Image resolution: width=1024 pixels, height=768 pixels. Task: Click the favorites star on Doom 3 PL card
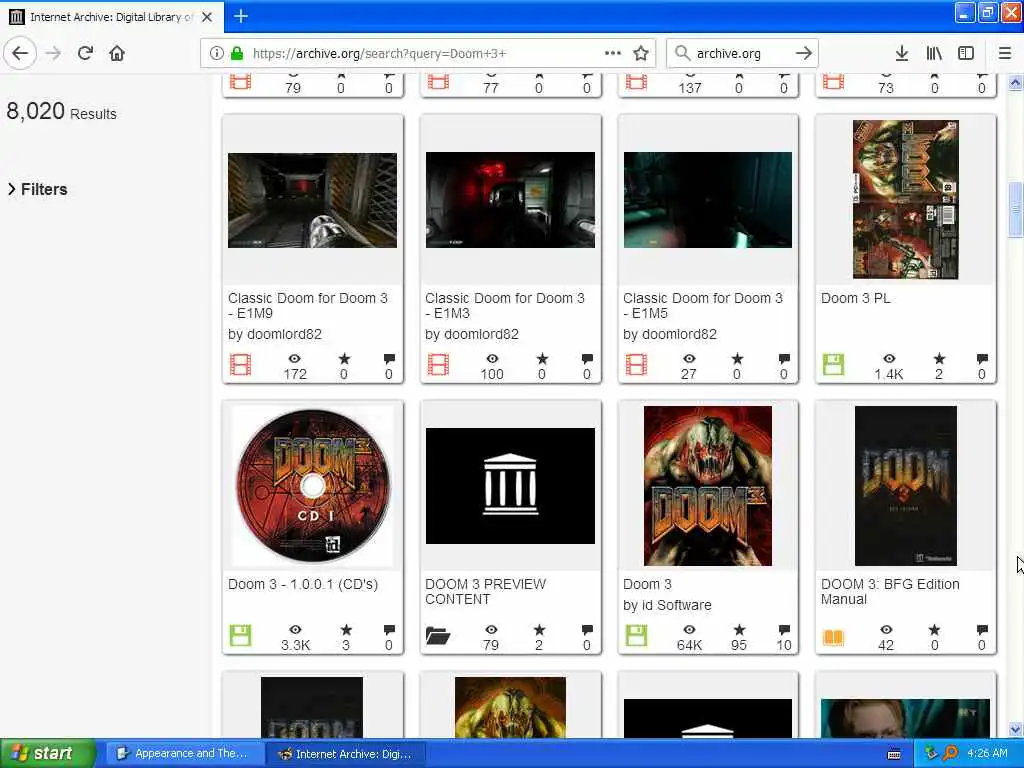pyautogui.click(x=939, y=359)
